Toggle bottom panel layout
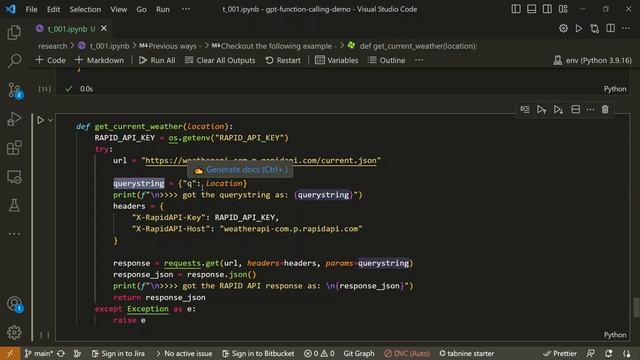This screenshot has height=360, width=640. (531, 9)
